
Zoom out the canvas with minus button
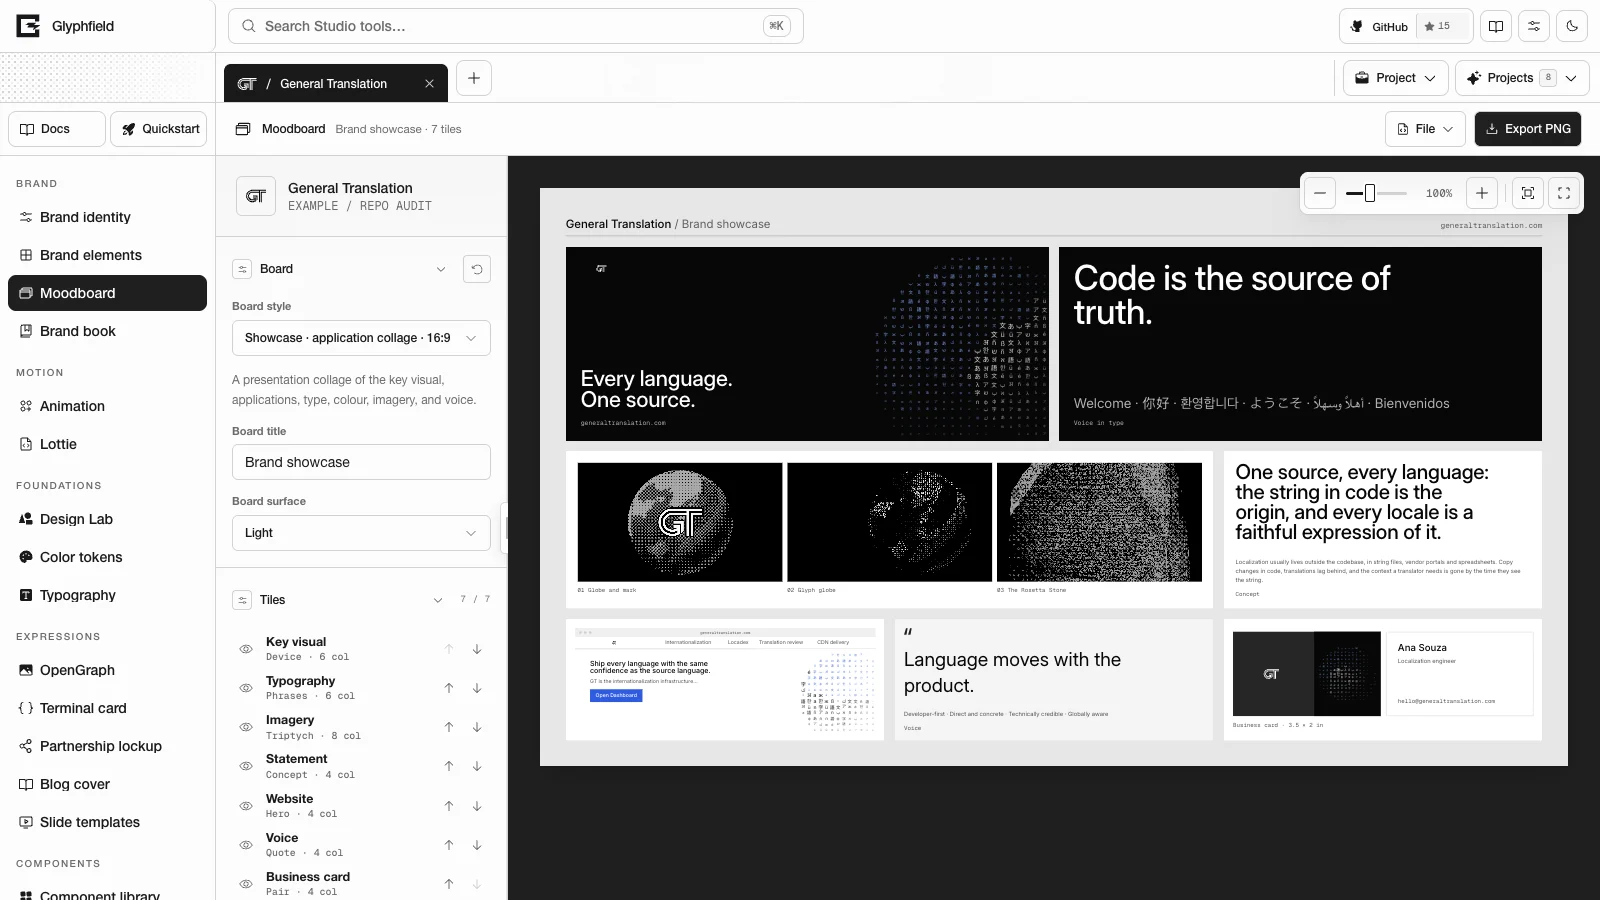tap(1320, 193)
